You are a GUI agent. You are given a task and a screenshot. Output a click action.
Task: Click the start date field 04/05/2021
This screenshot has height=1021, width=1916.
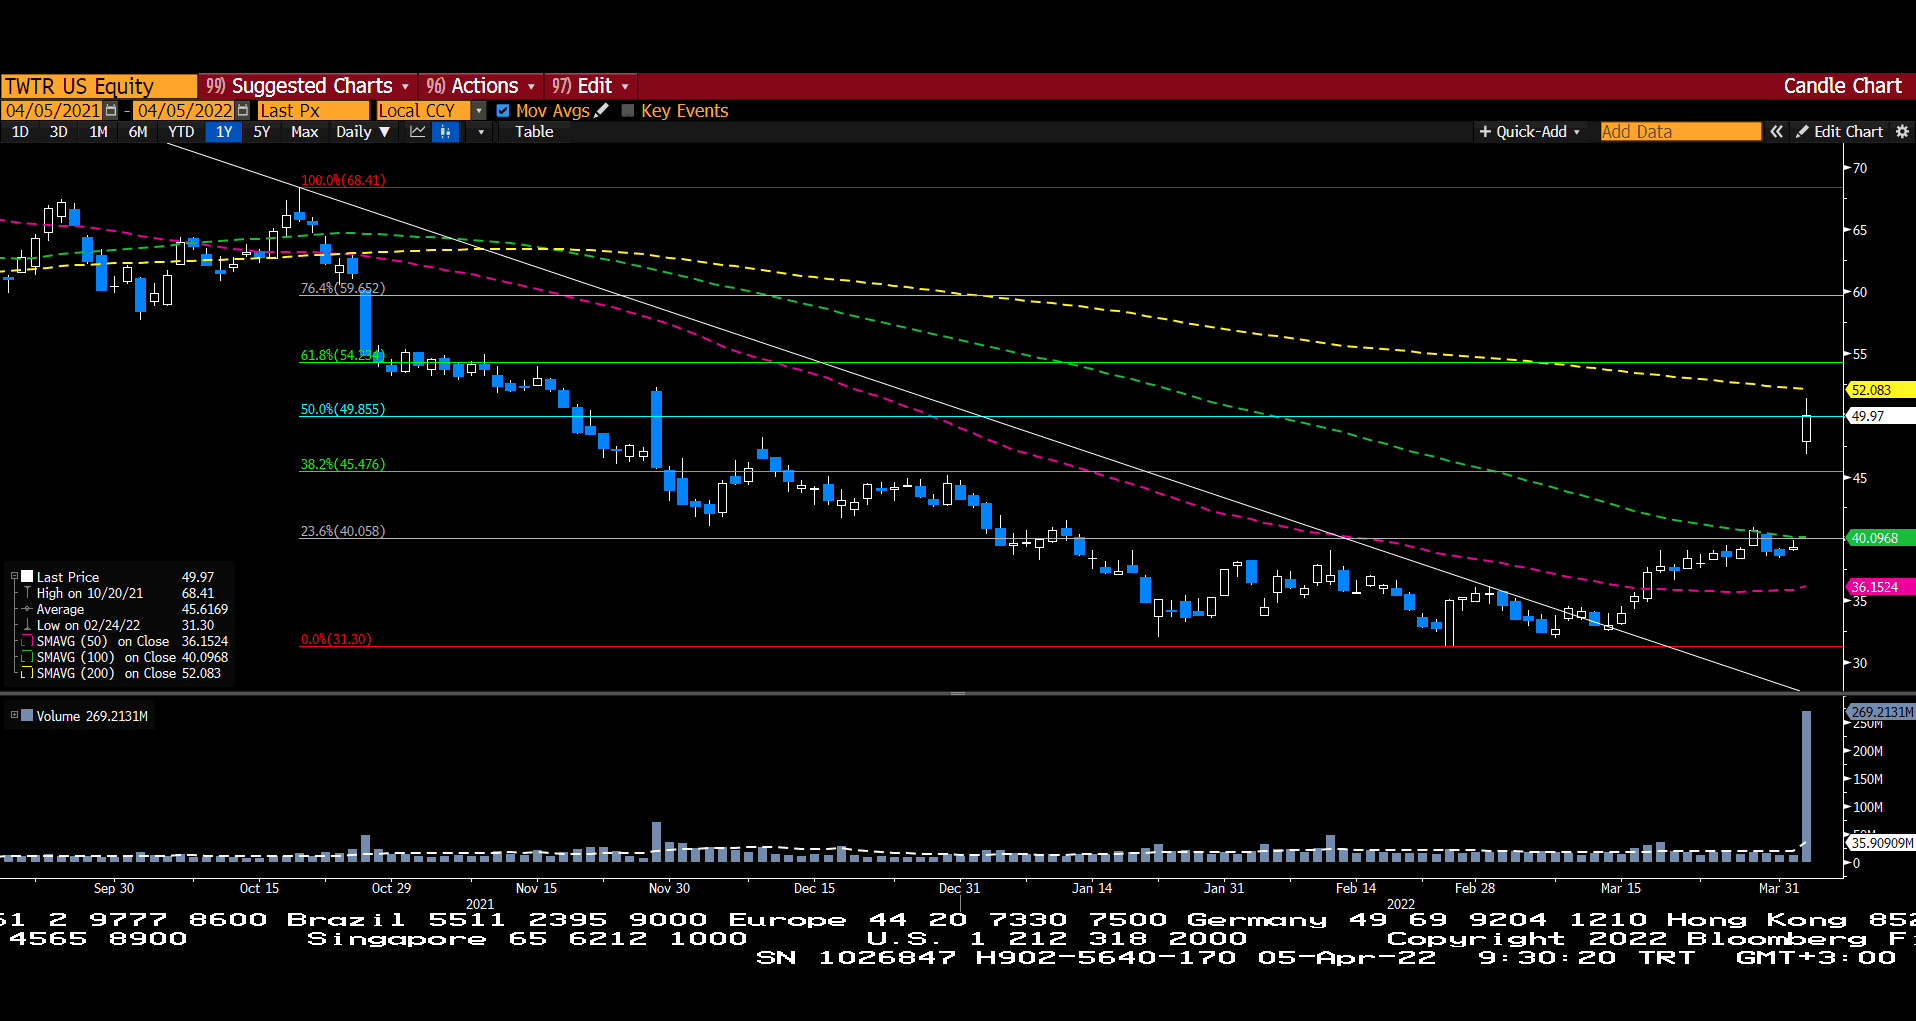pyautogui.click(x=52, y=111)
